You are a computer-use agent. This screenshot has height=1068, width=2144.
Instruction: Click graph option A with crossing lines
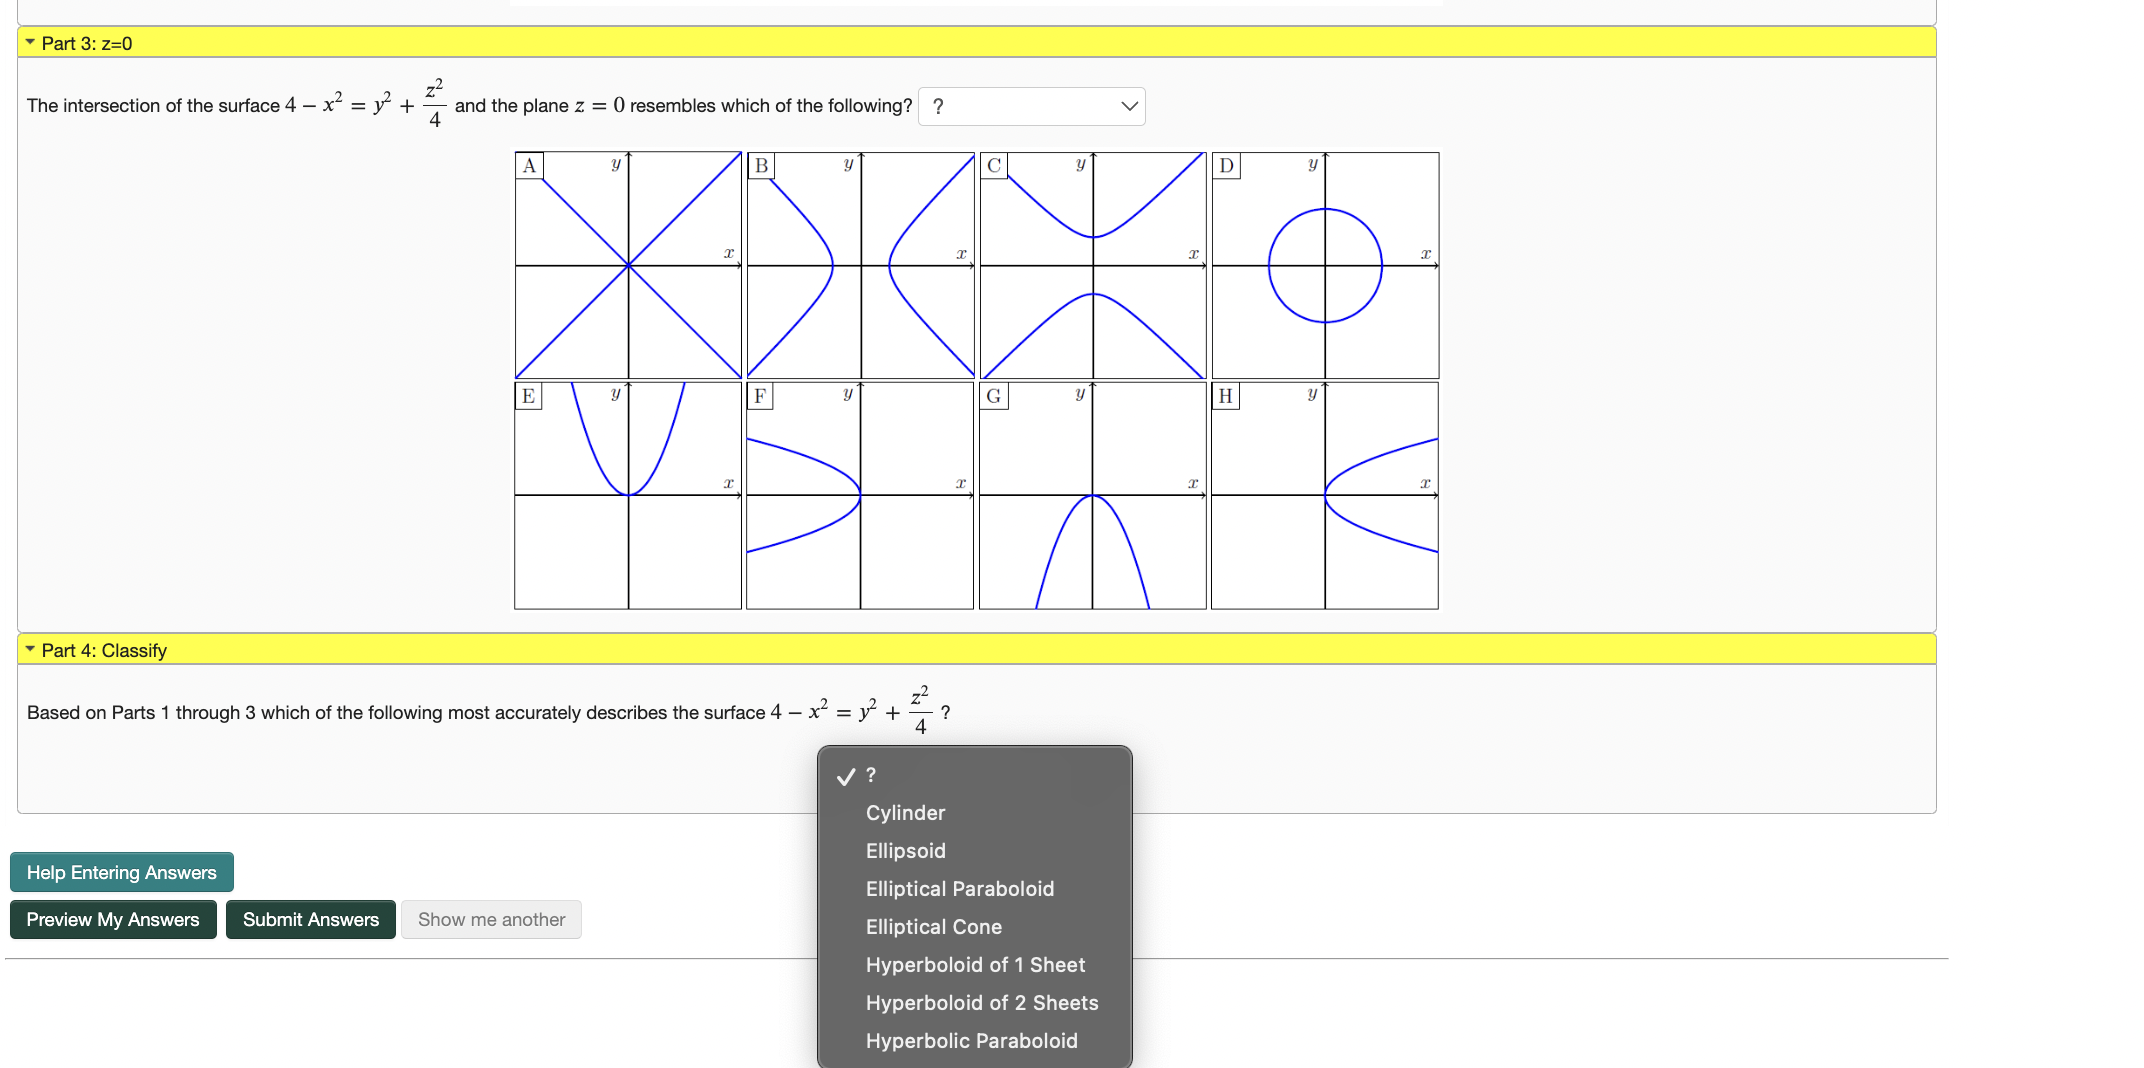[627, 264]
